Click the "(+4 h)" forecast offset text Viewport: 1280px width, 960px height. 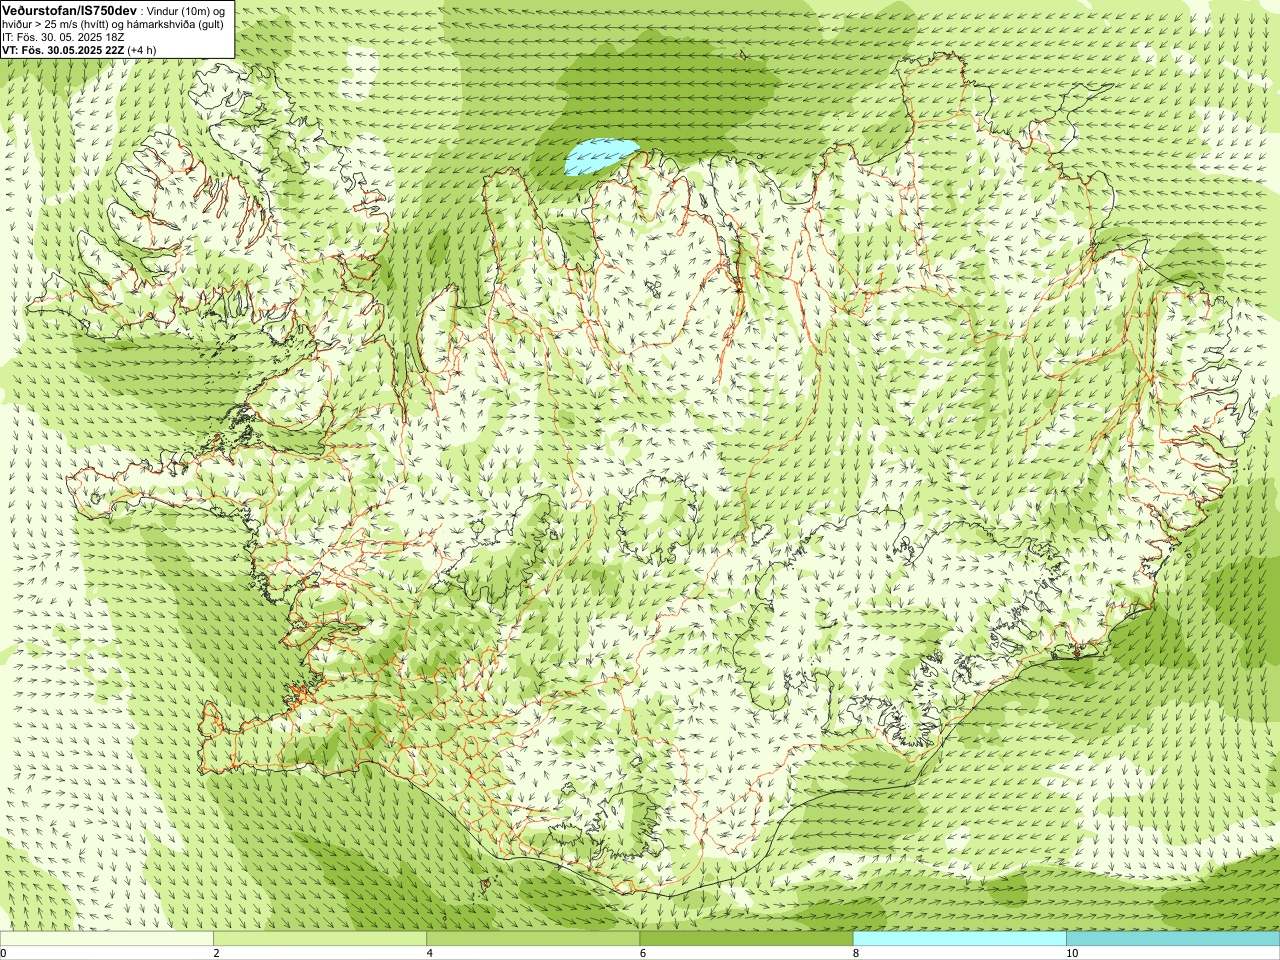[x=142, y=49]
